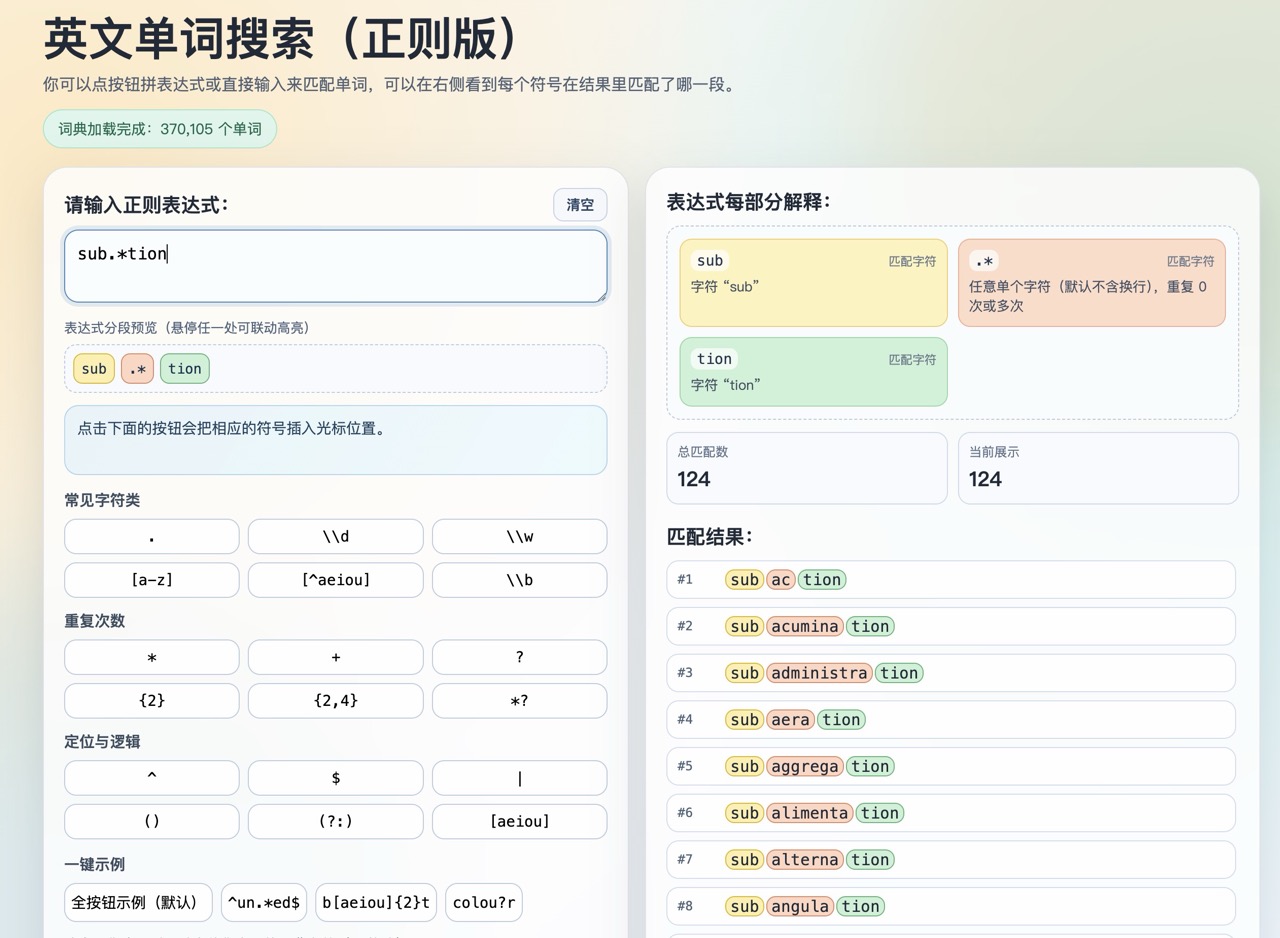Insert the asterisk repetition button

151,658
